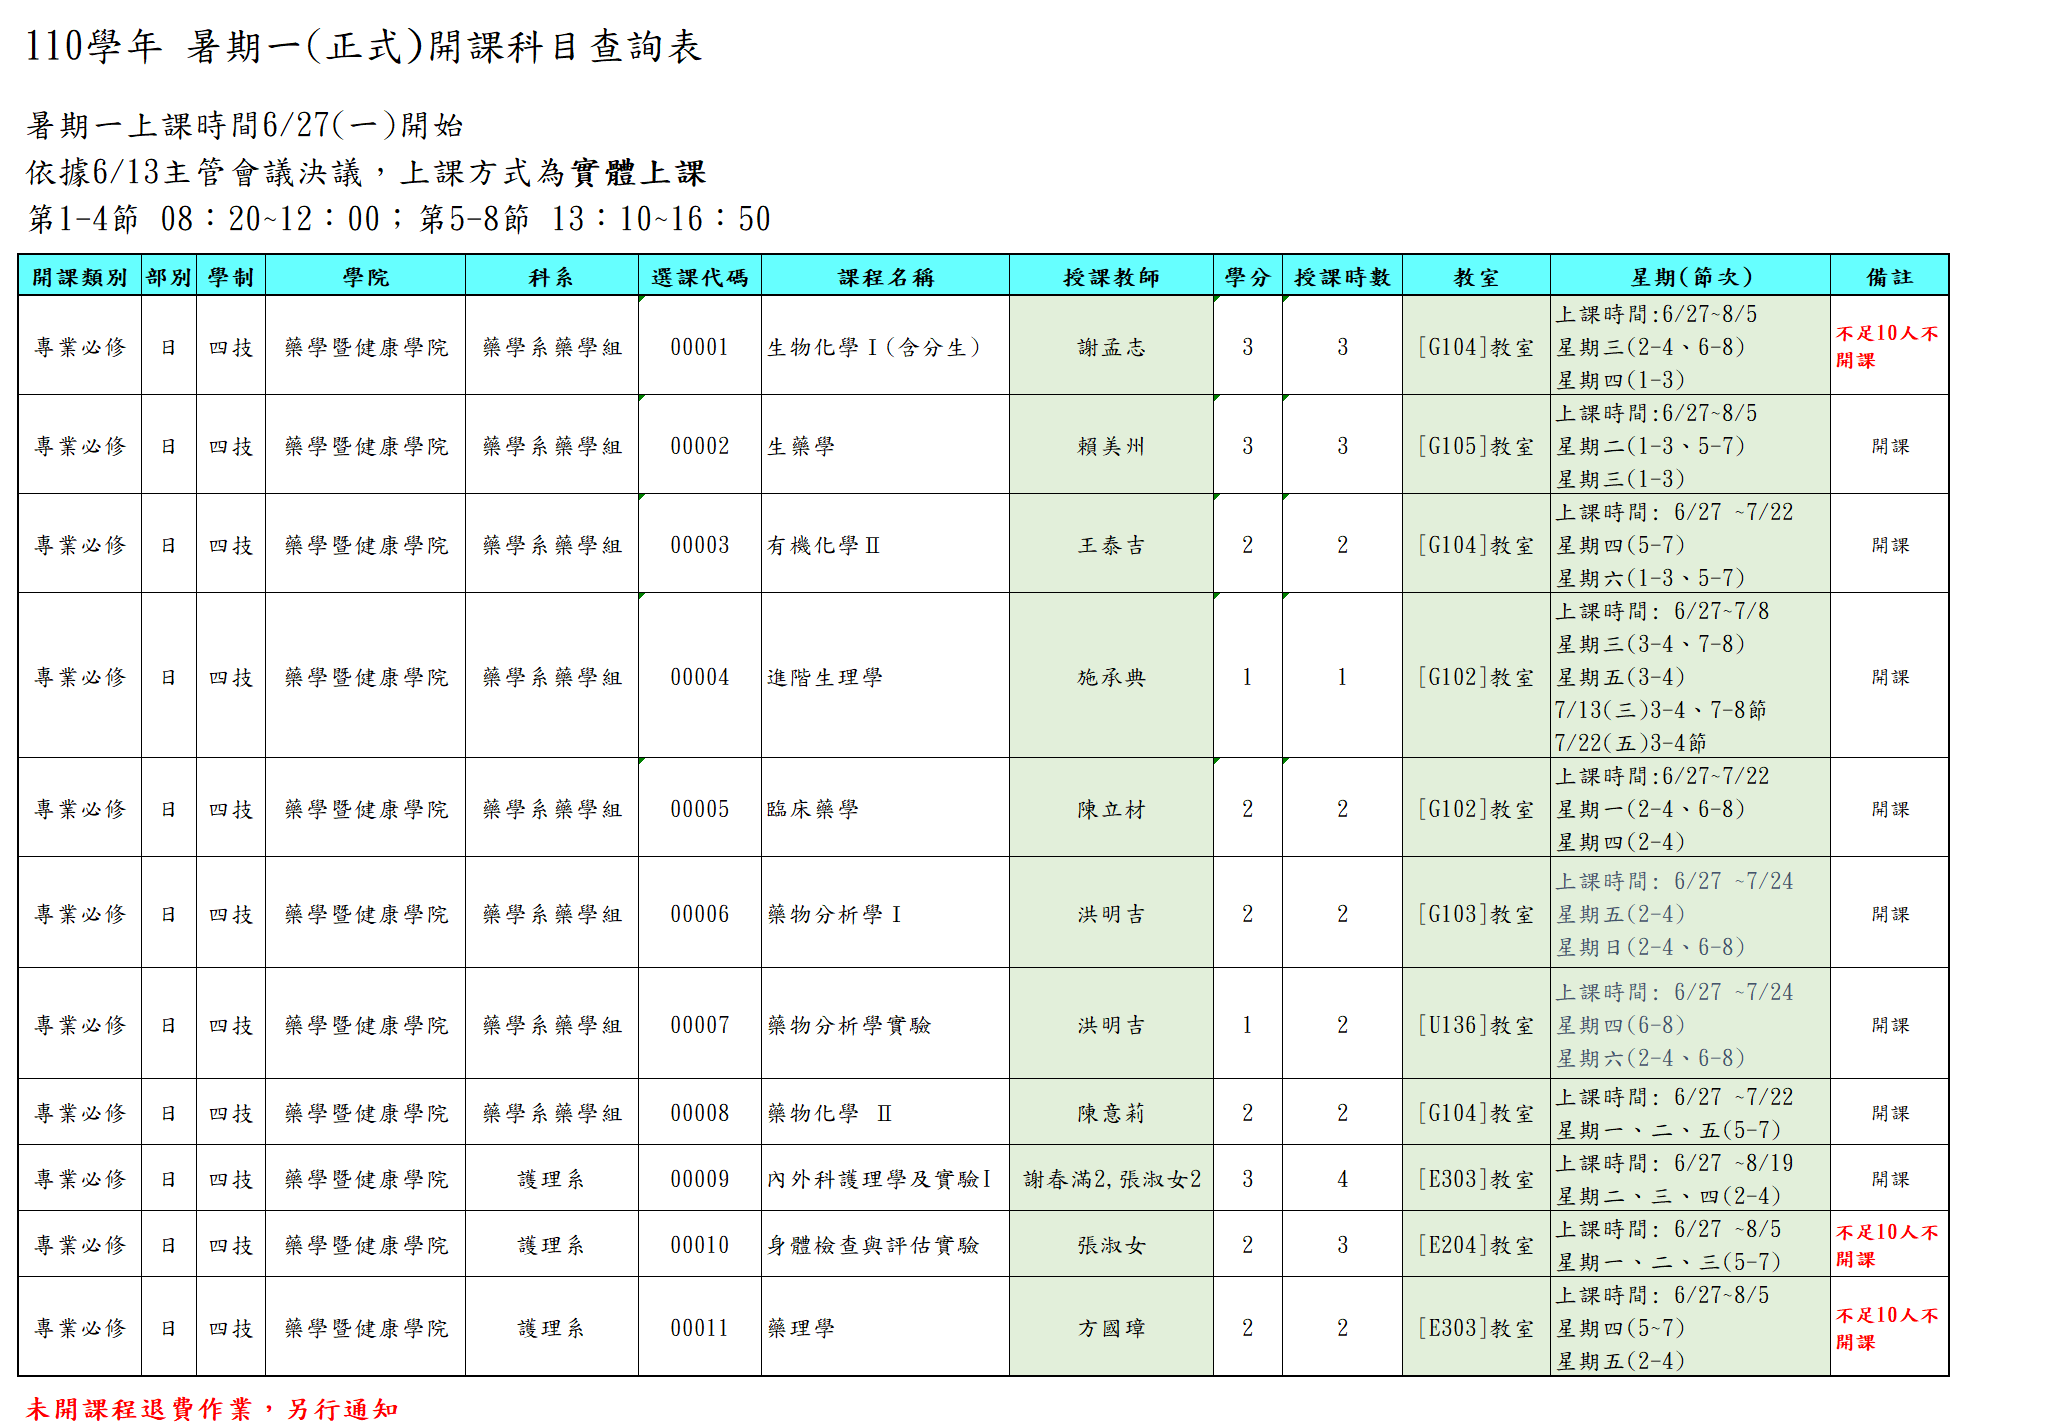Click course name 有機化學Ⅱ
Image resolution: width=2048 pixels, height=1425 pixels.
coord(824,545)
